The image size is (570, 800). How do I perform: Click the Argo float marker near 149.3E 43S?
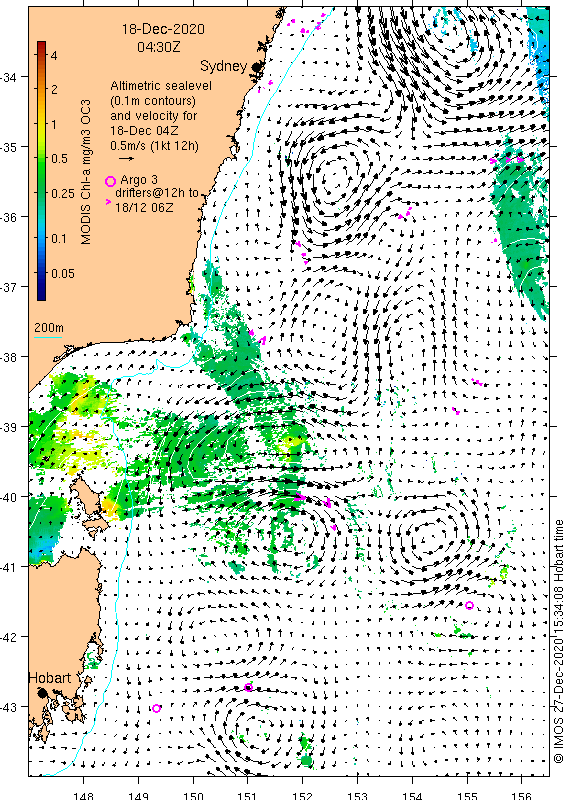click(x=157, y=708)
